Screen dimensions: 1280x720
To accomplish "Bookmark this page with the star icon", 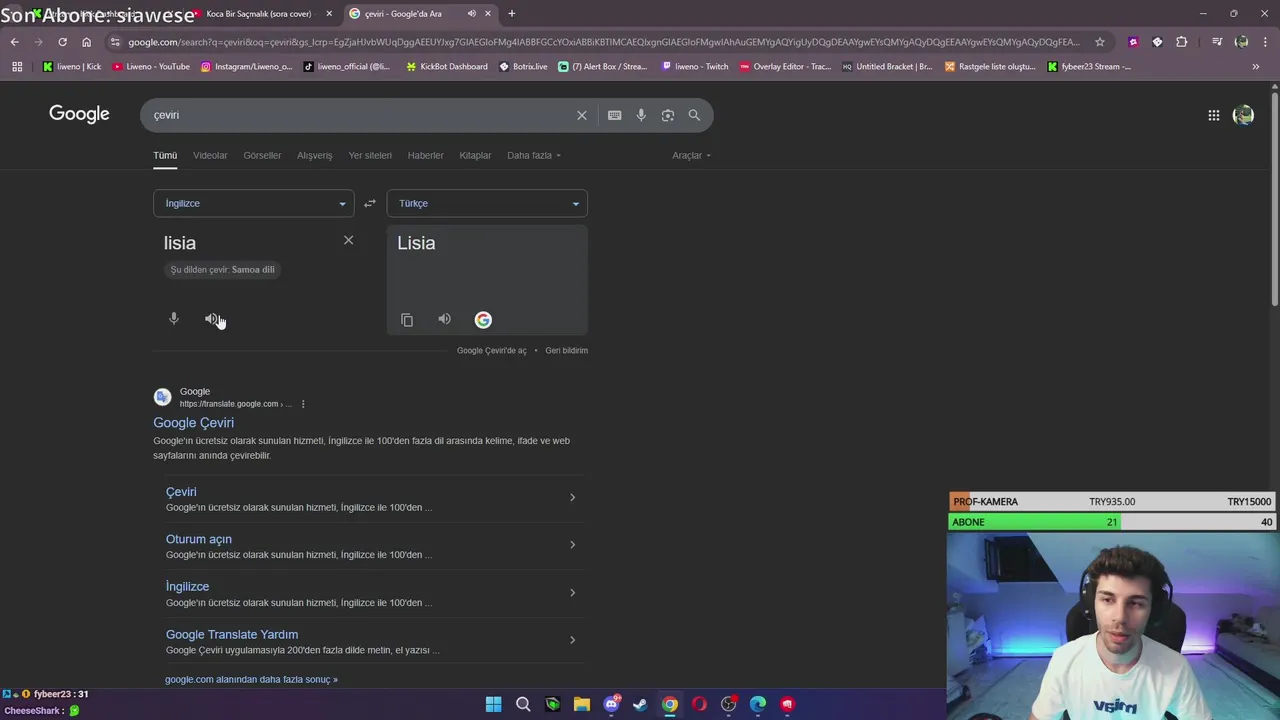I will [x=1100, y=42].
